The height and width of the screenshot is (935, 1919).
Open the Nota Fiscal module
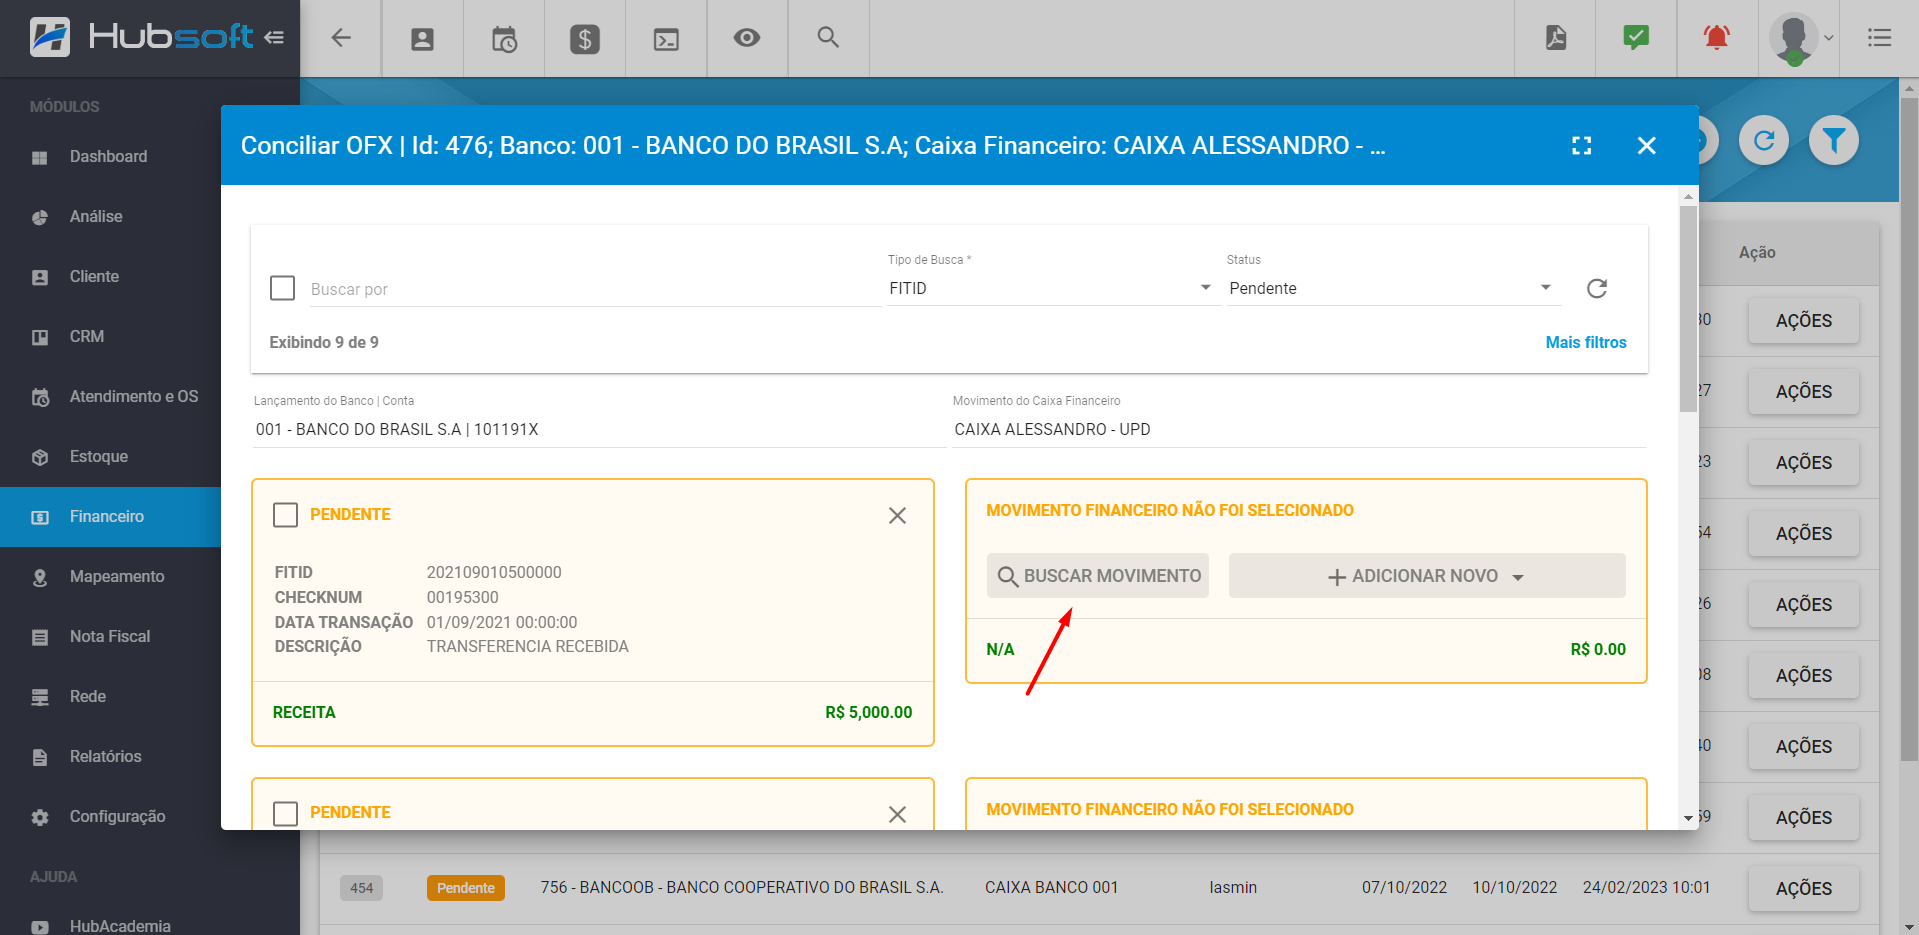(x=110, y=637)
